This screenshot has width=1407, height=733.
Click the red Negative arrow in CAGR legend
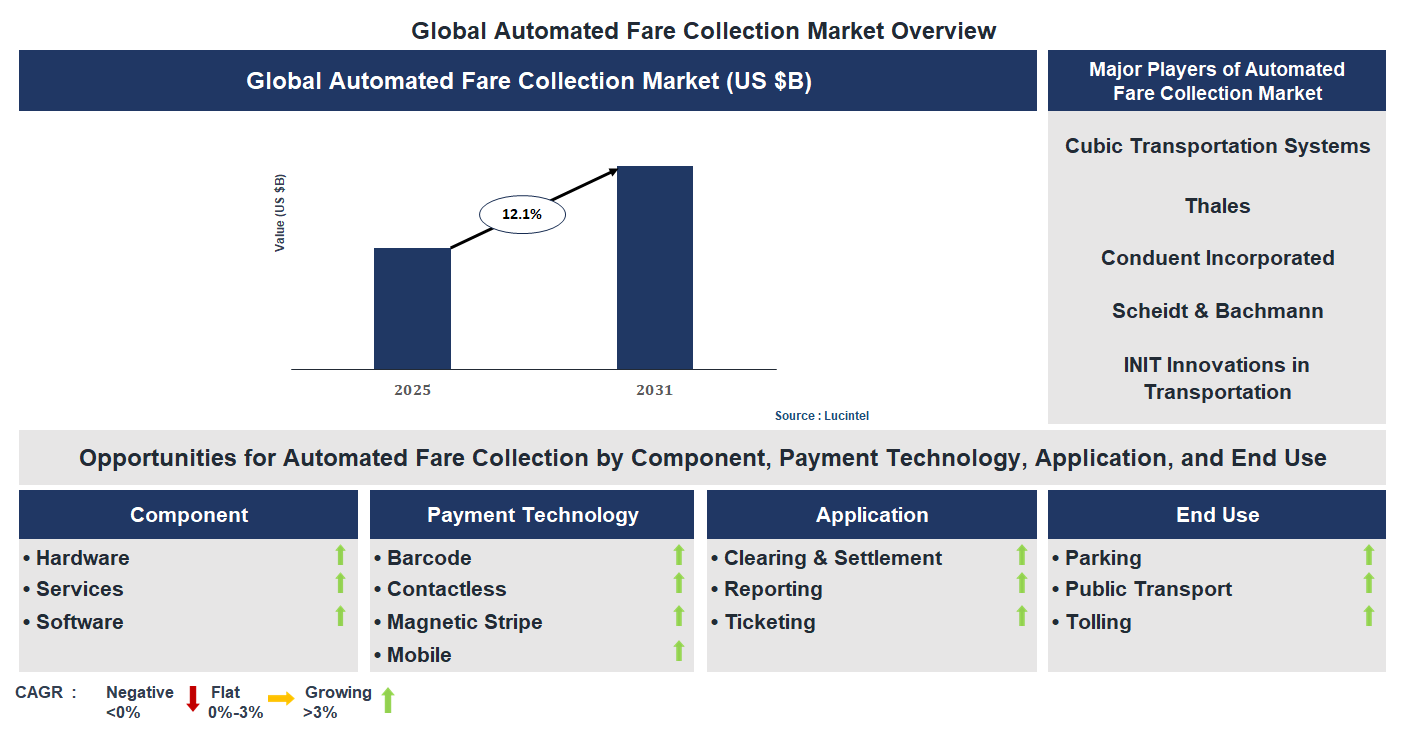(191, 698)
